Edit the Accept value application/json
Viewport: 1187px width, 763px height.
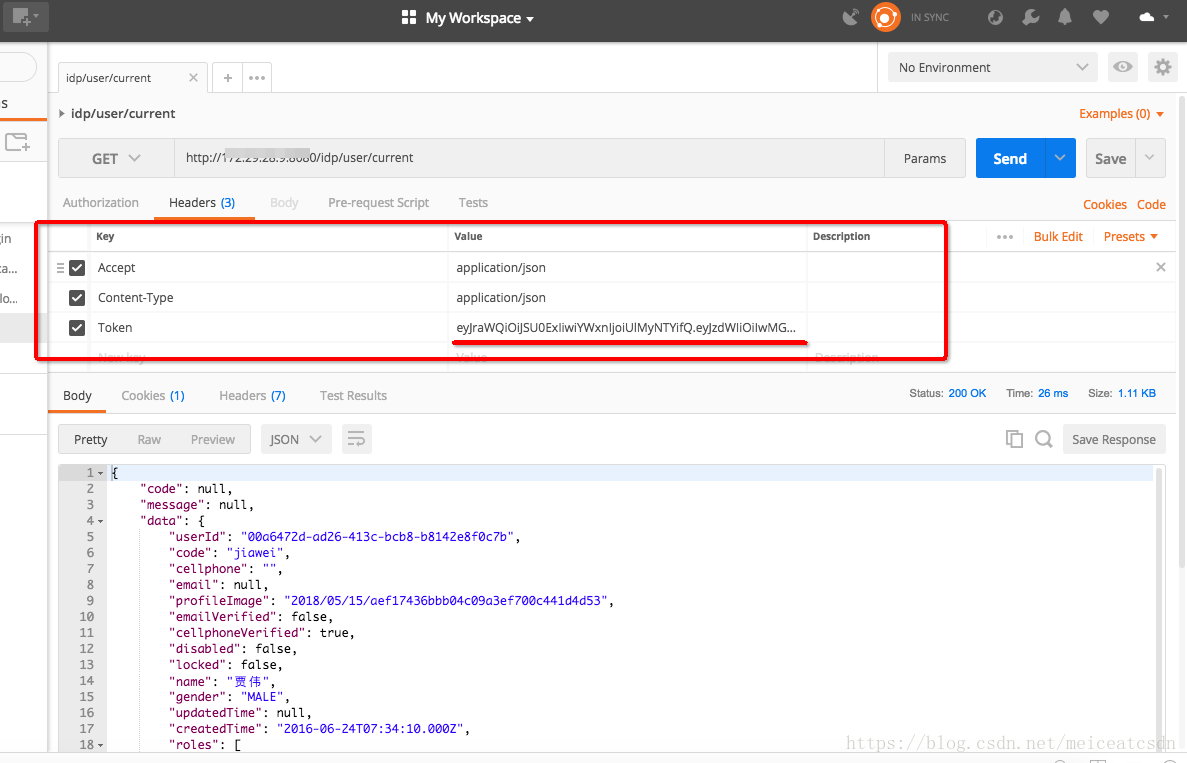coord(627,268)
